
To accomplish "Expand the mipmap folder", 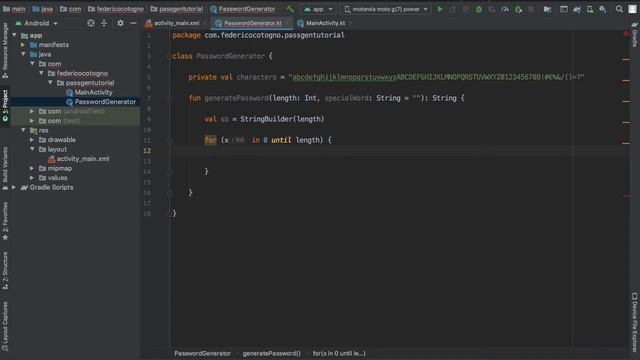I will 32,168.
